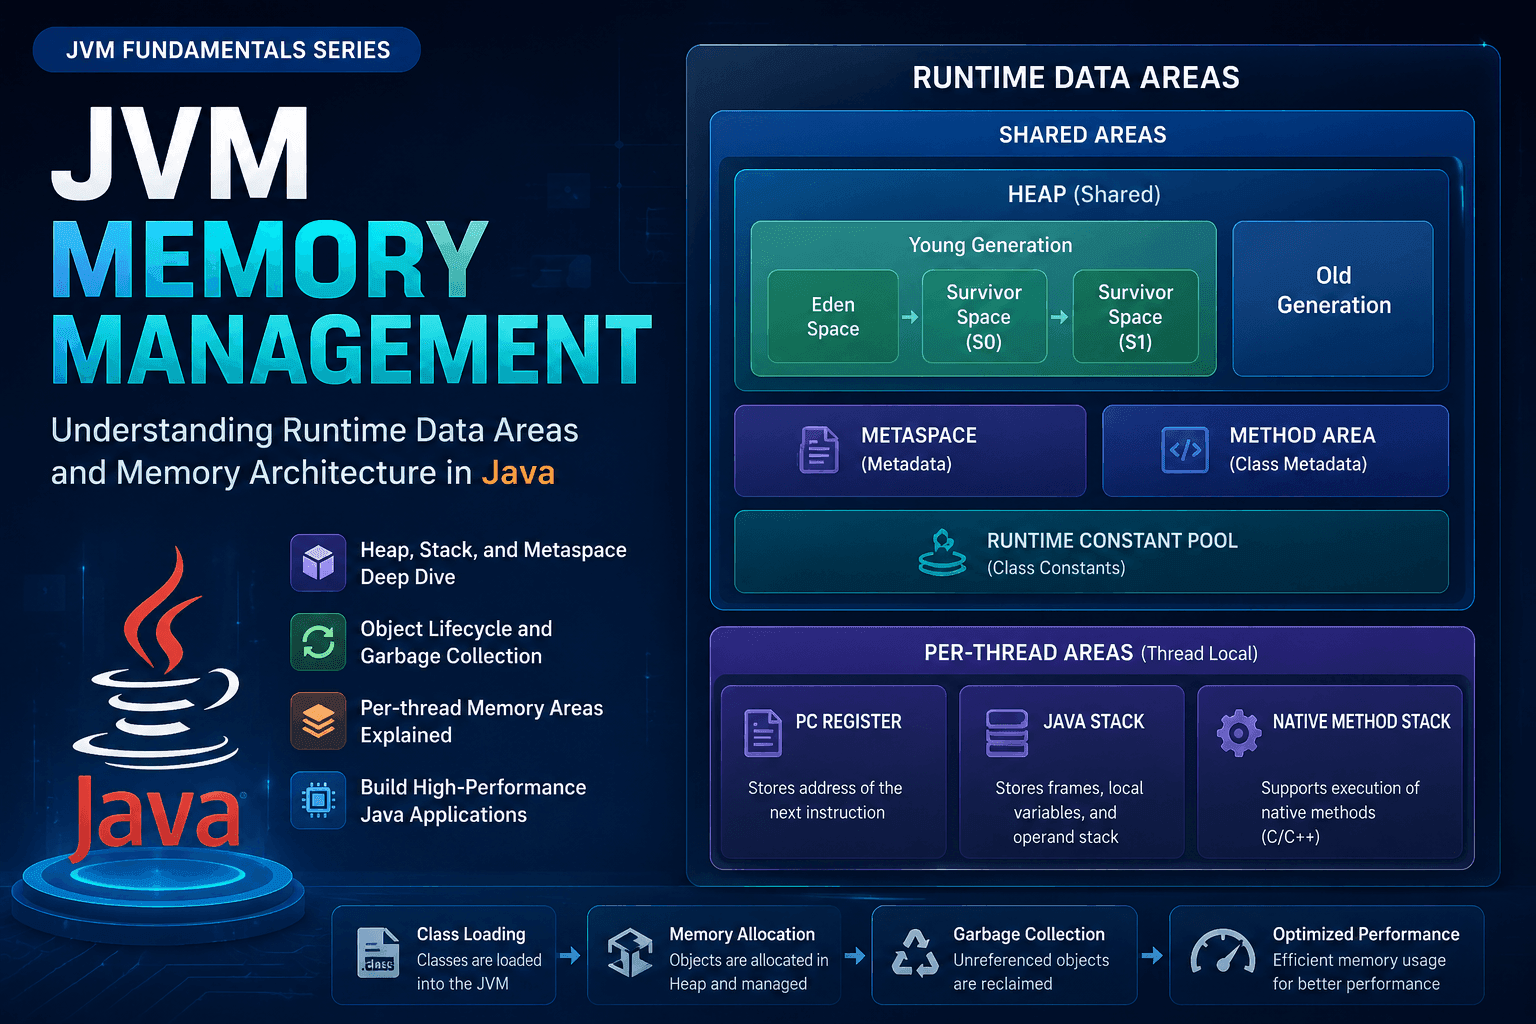Click the orange layers icon beside Per-thread Memory Areas

318,721
